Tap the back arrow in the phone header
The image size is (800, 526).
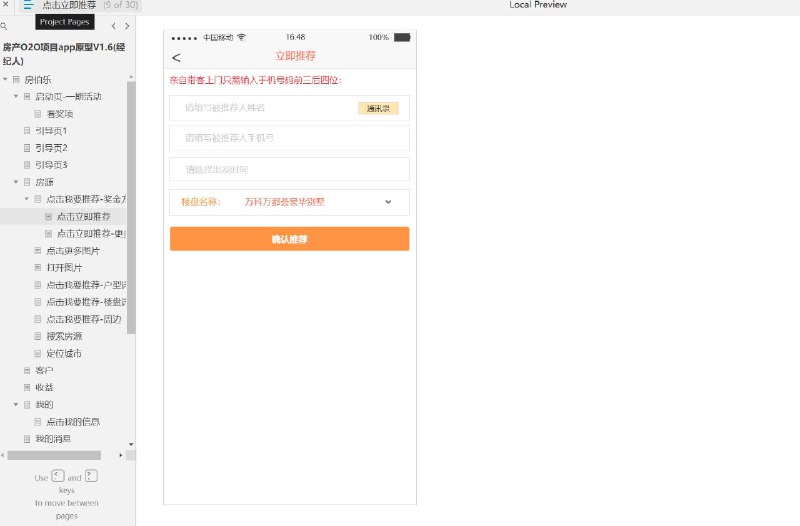pos(176,58)
